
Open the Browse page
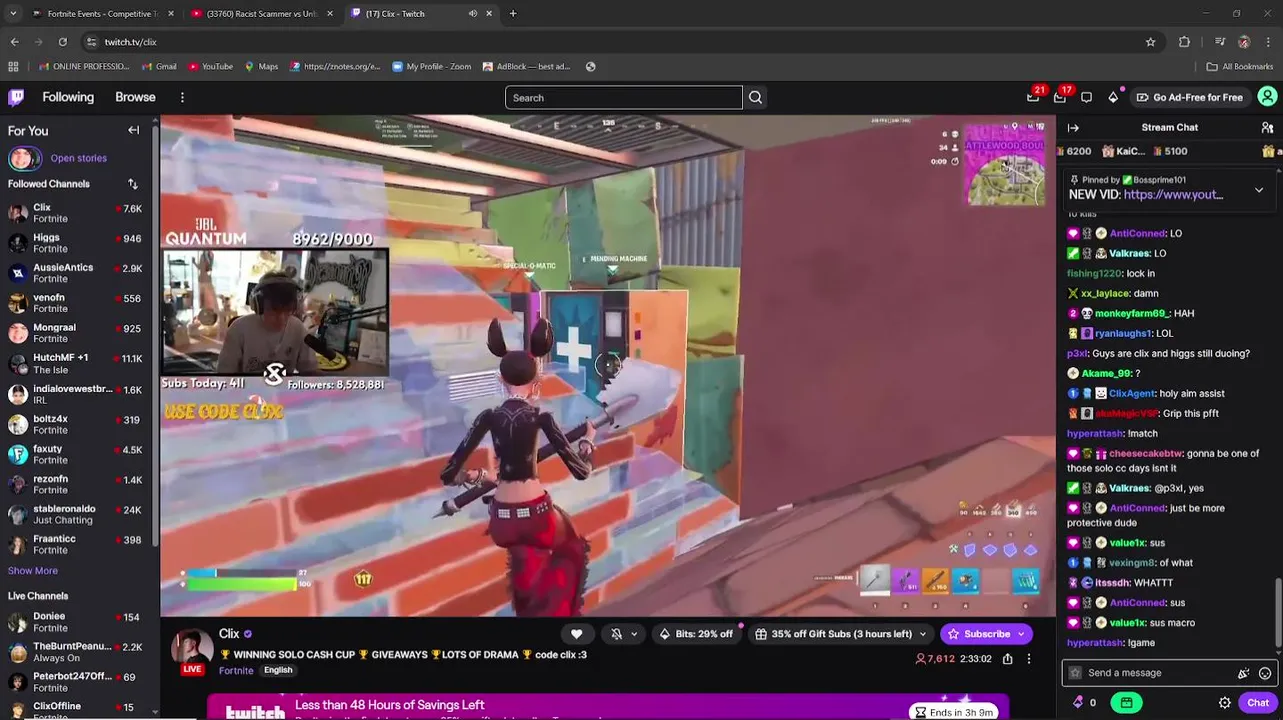135,97
